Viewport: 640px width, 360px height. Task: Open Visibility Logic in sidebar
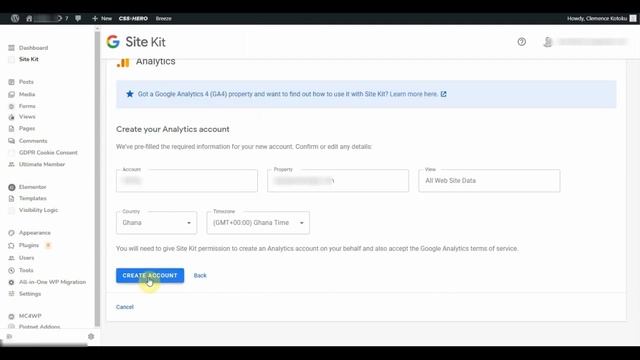[x=38, y=210]
